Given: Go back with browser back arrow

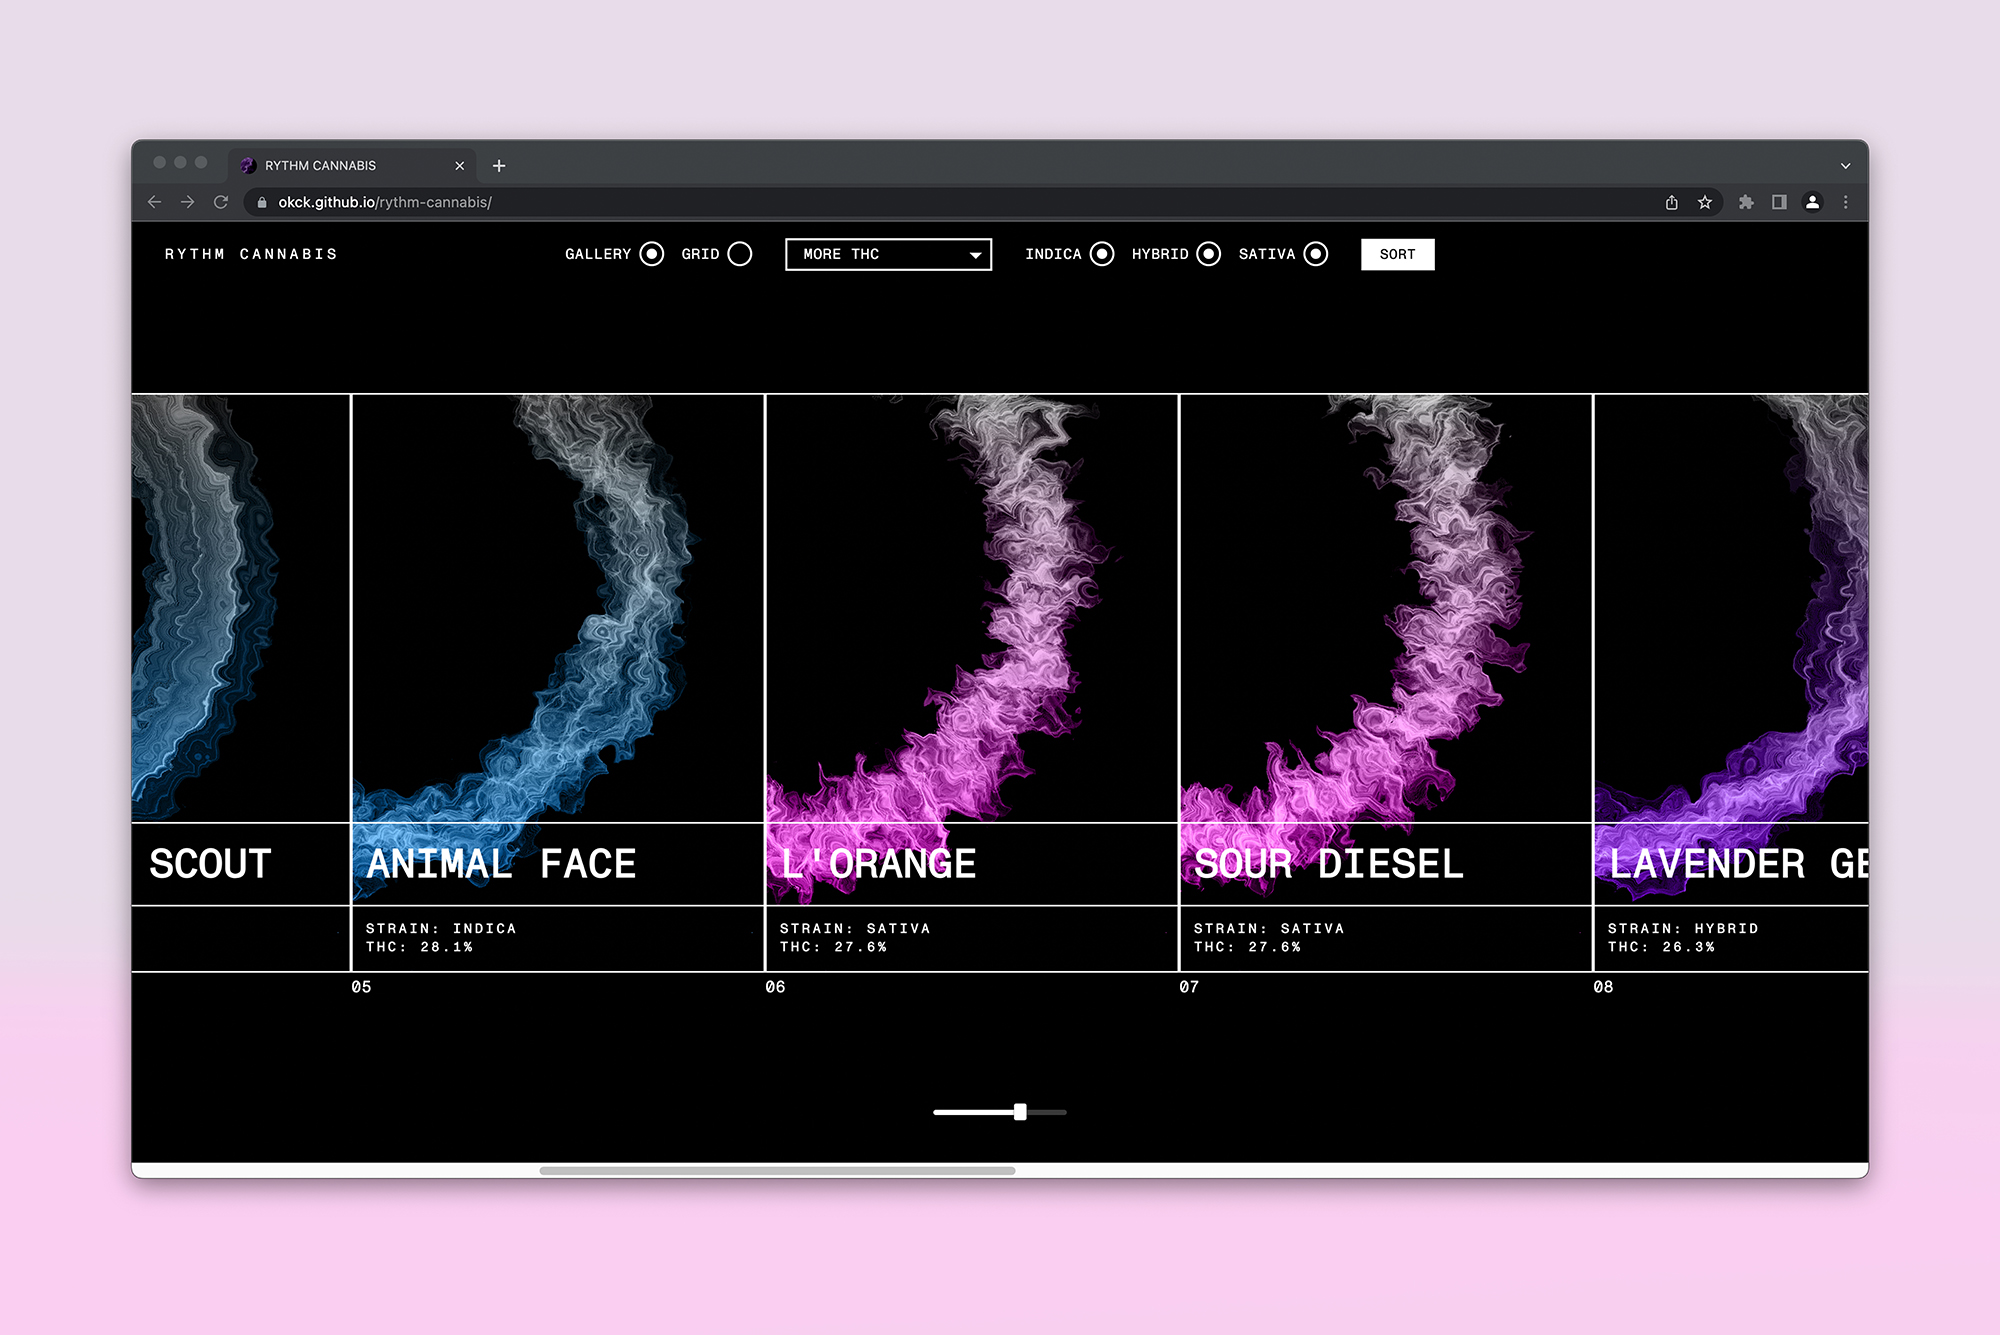Looking at the screenshot, I should click(154, 202).
